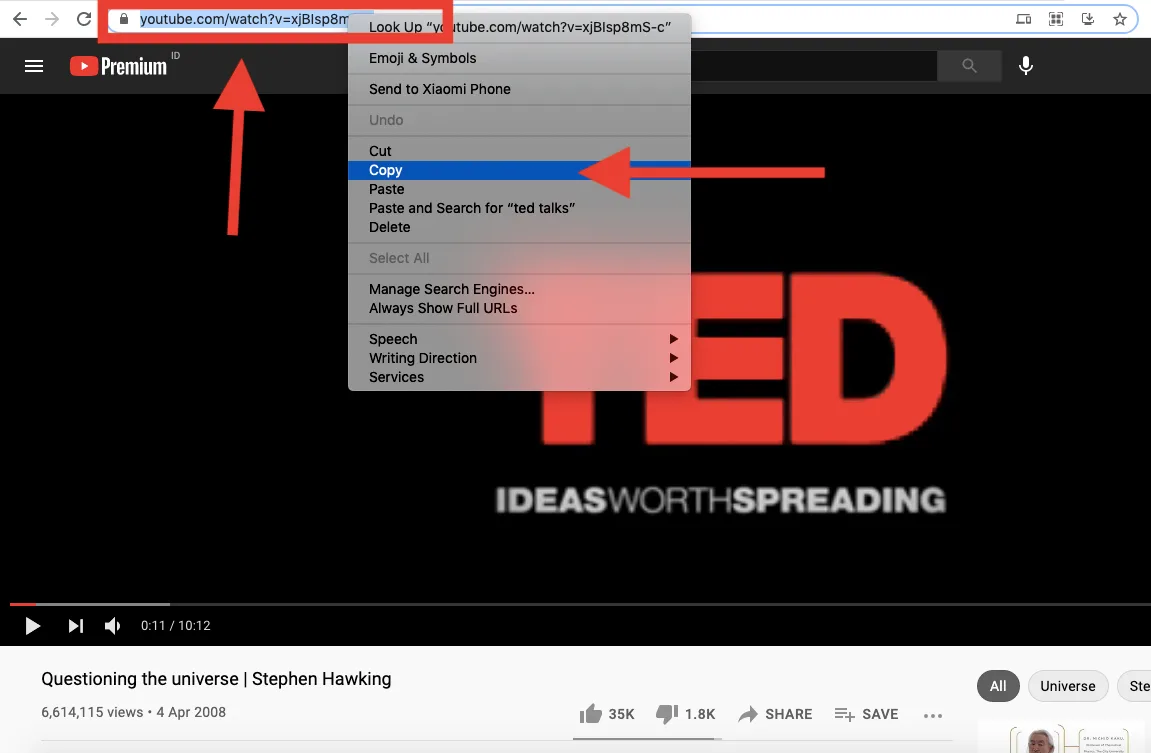Screen dimensions: 1151x753
Task: Select the Universe filter chip
Action: point(1067,686)
